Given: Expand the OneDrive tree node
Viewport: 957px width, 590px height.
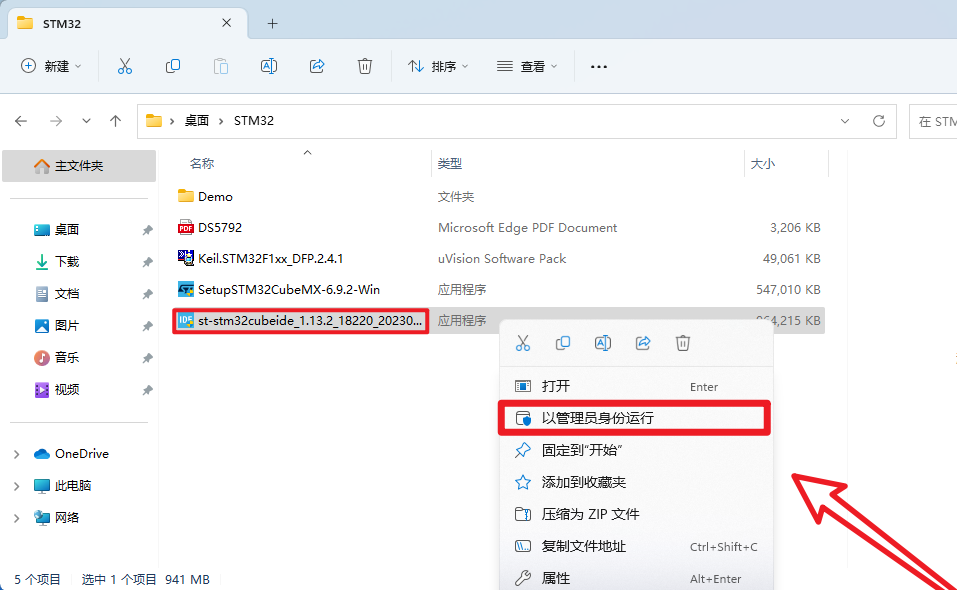Looking at the screenshot, I should click(x=16, y=454).
